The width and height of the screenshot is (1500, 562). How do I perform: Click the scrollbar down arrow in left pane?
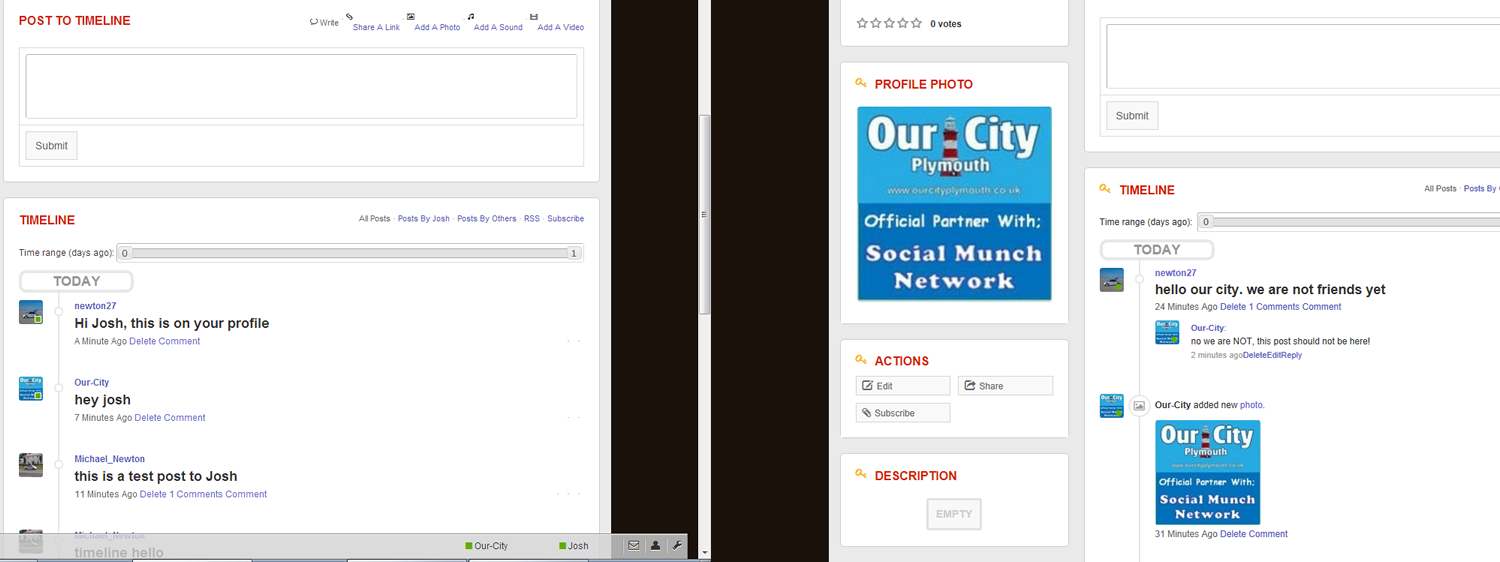tap(705, 552)
